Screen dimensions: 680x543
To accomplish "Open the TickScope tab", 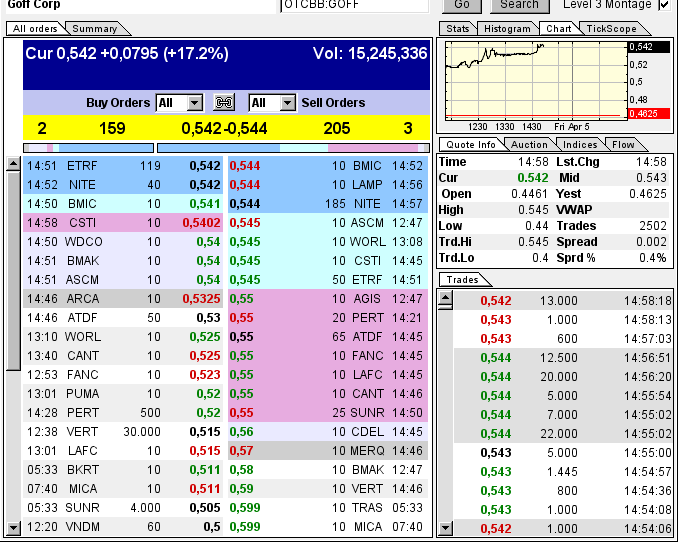I will (611, 29).
